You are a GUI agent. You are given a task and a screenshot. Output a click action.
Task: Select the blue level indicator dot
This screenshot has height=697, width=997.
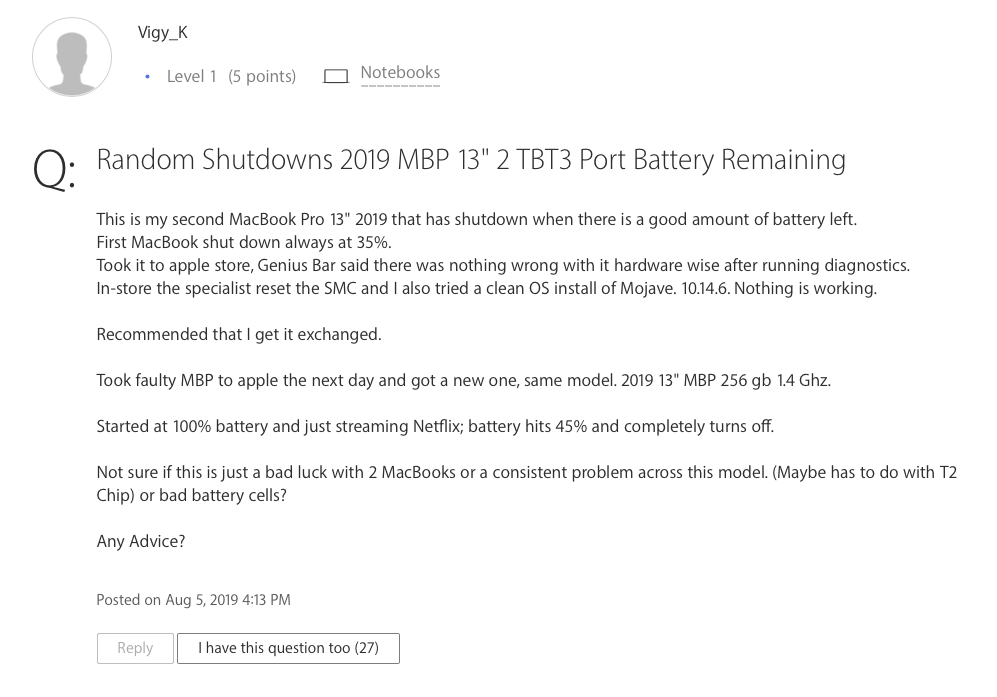click(x=147, y=76)
